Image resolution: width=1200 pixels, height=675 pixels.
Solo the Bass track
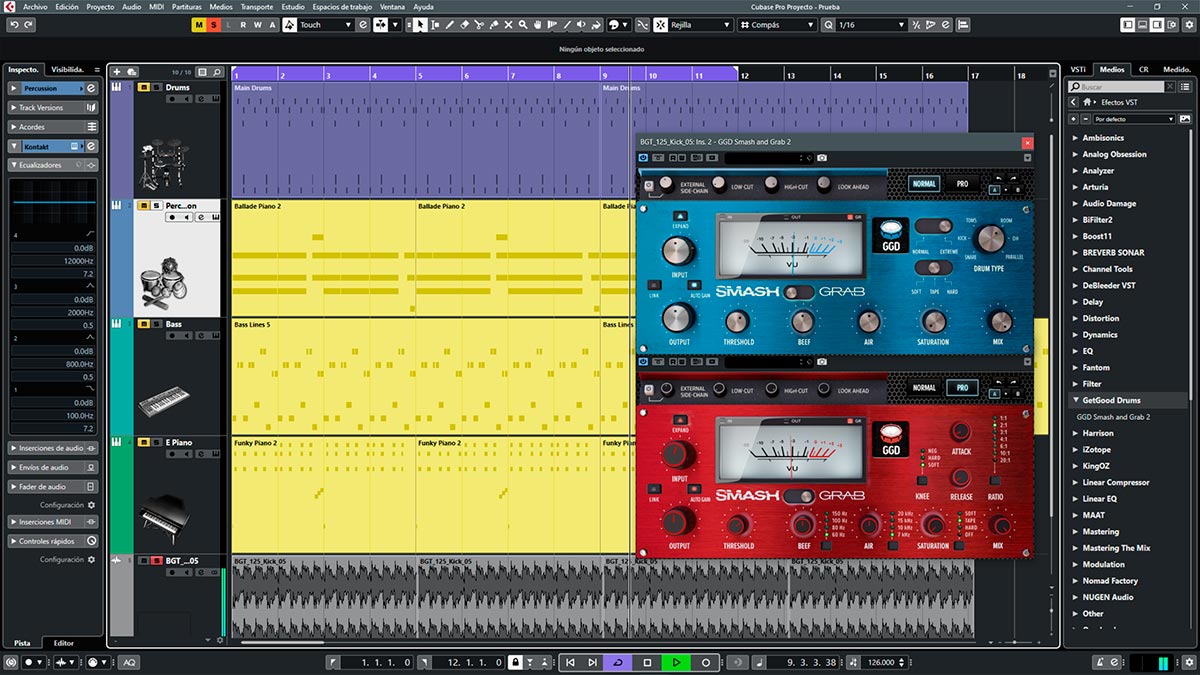[x=155, y=324]
